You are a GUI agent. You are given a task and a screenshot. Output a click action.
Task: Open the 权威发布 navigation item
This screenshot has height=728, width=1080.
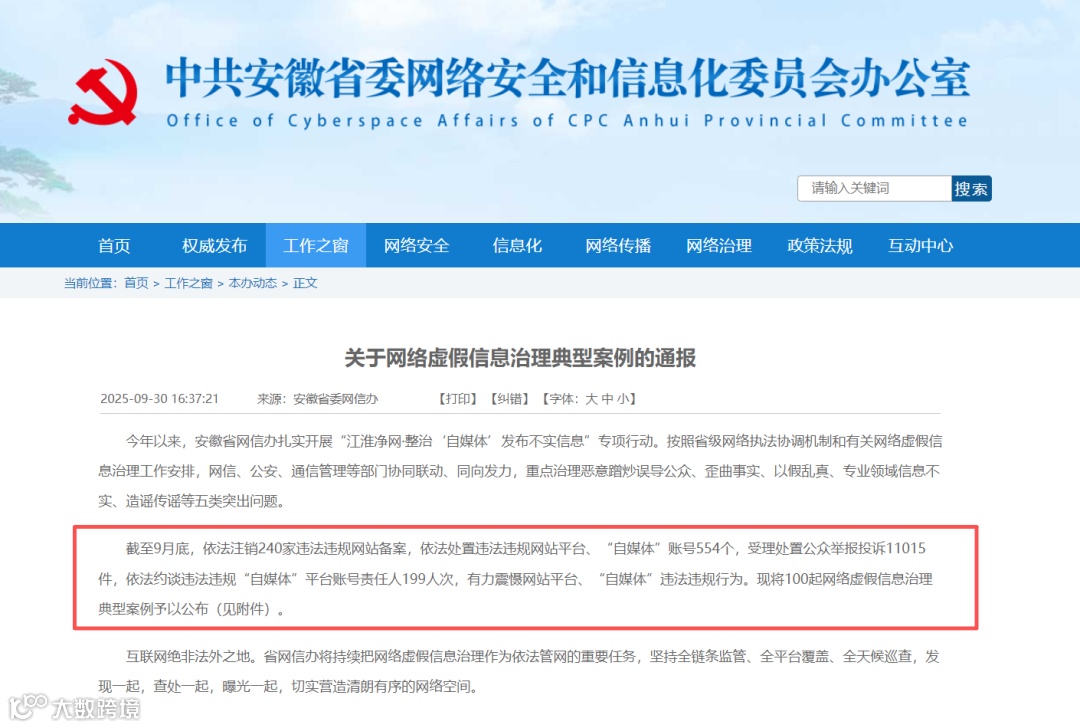coord(214,245)
